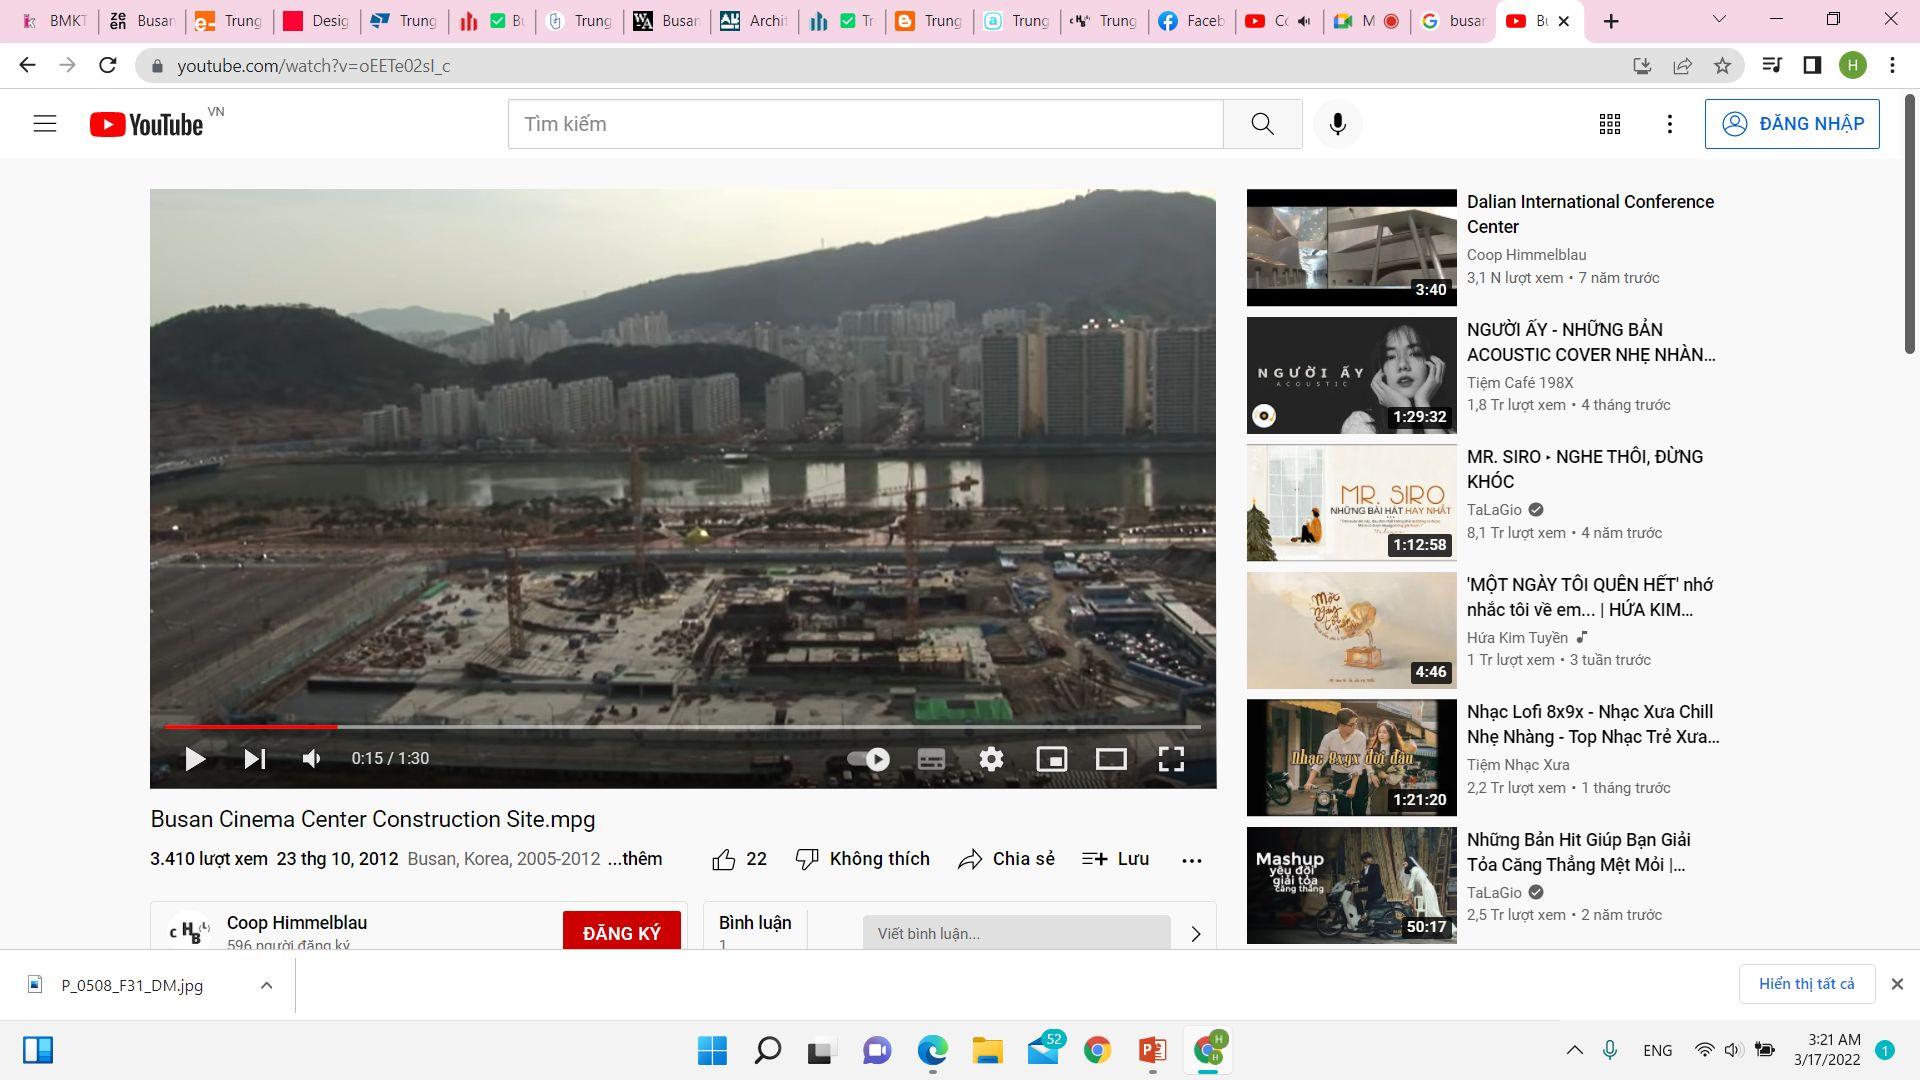Search with voice microphone
Image resolution: width=1920 pixels, height=1080 pixels.
point(1337,124)
